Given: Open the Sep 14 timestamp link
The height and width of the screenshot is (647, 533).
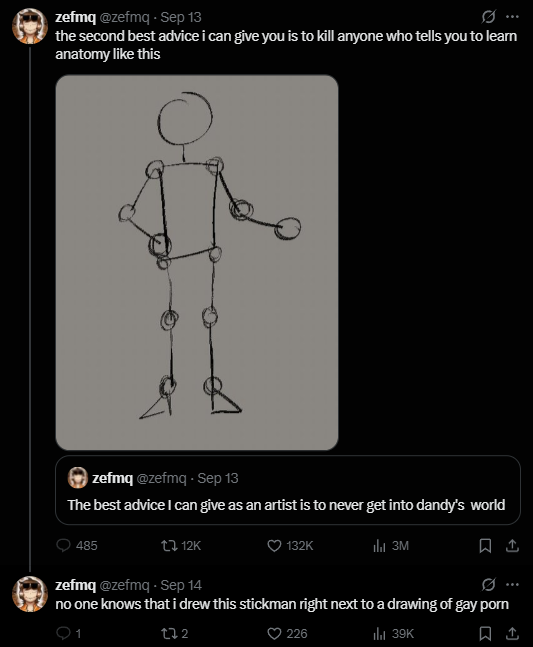Looking at the screenshot, I should [x=181, y=585].
